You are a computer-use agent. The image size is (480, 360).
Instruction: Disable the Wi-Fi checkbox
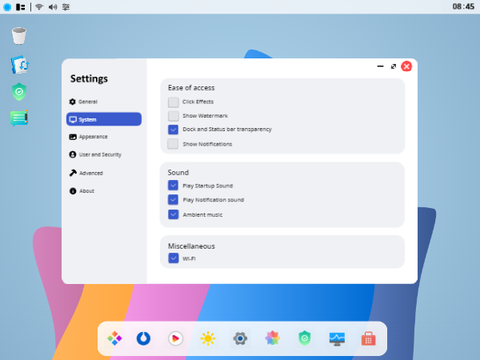173,258
